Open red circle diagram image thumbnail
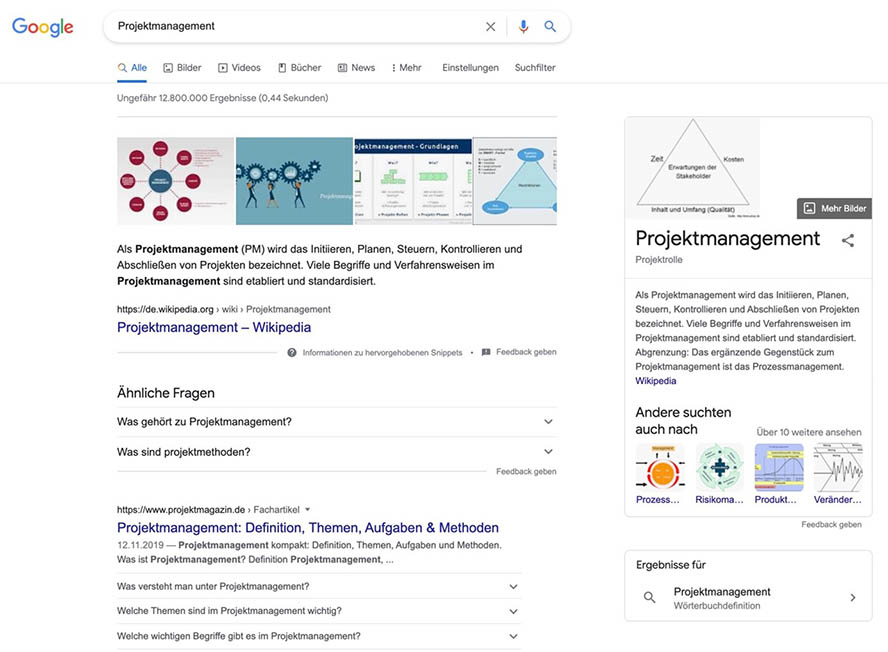 176,181
